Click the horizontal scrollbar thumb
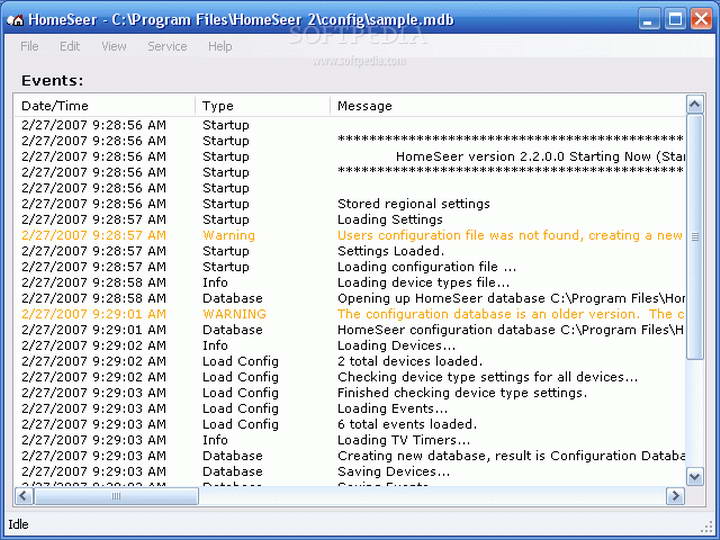Viewport: 720px width, 540px height. point(116,496)
